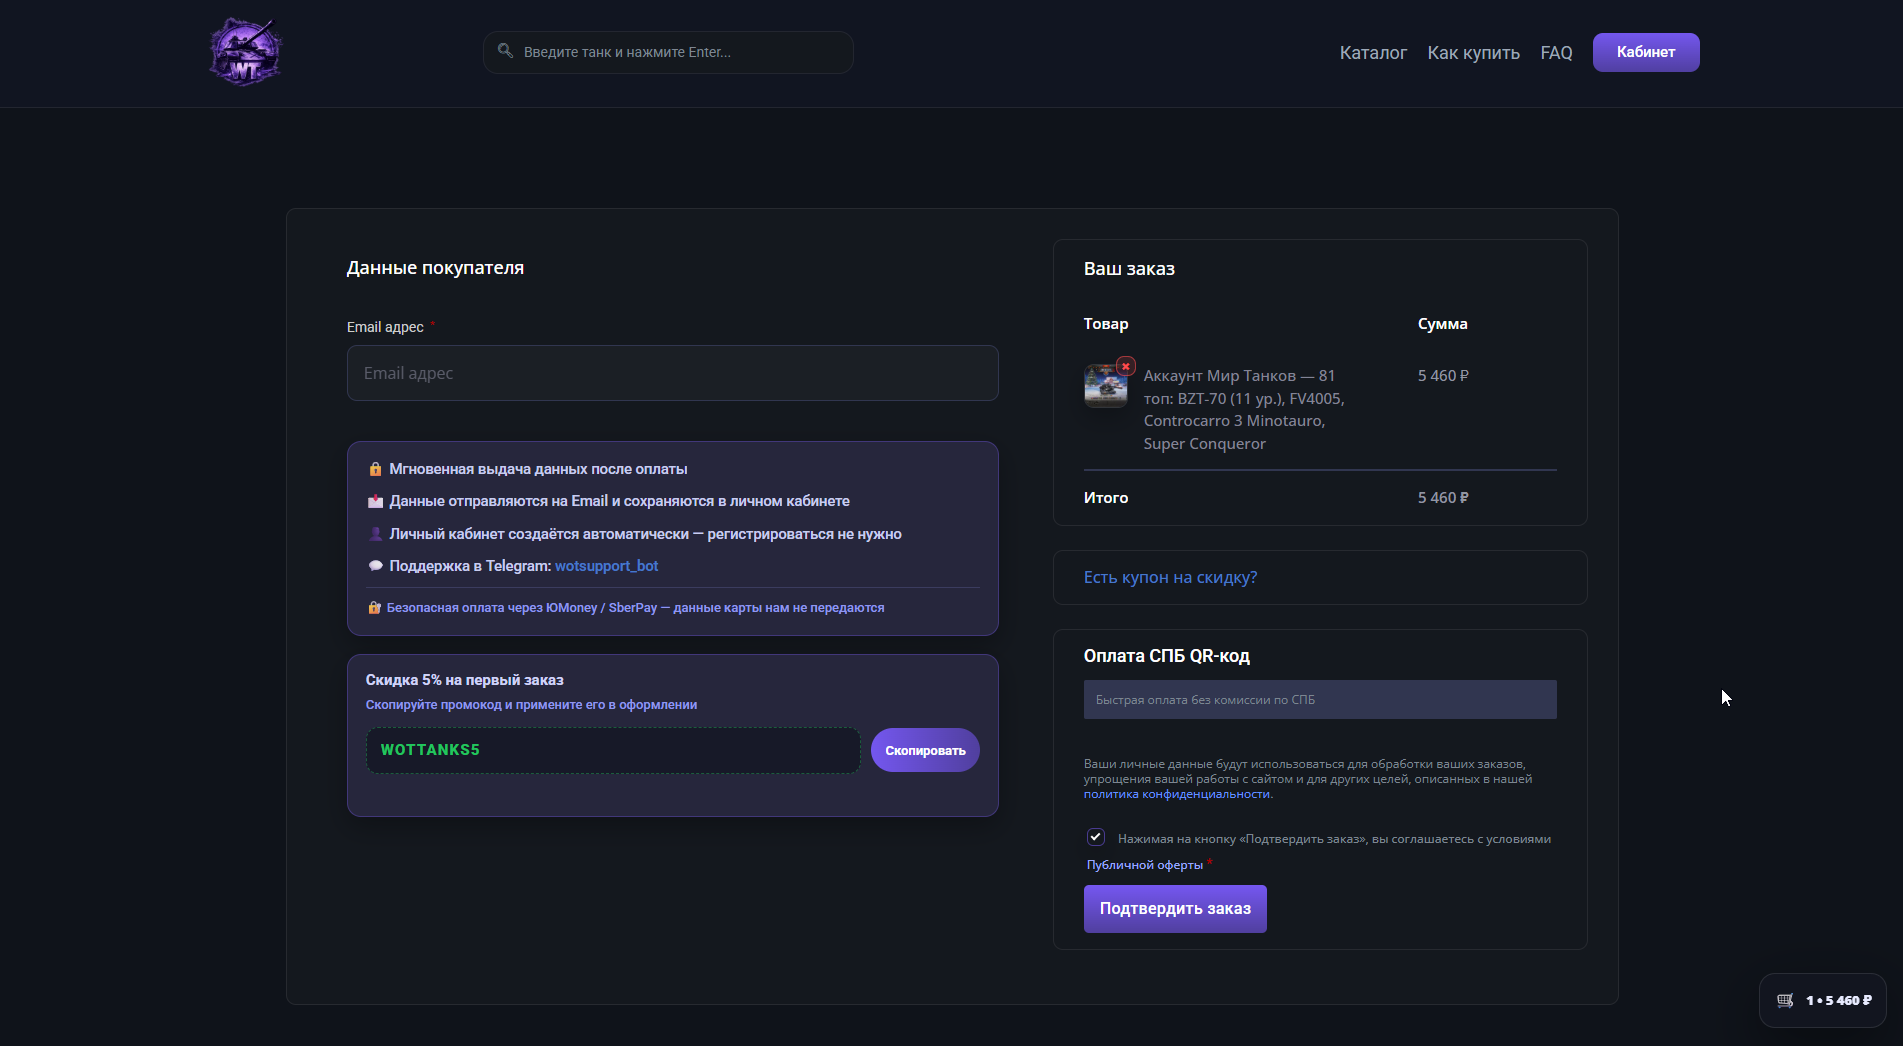The image size is (1903, 1046).
Task: Click the padlock icon near secure payment note
Action: pyautogui.click(x=374, y=607)
